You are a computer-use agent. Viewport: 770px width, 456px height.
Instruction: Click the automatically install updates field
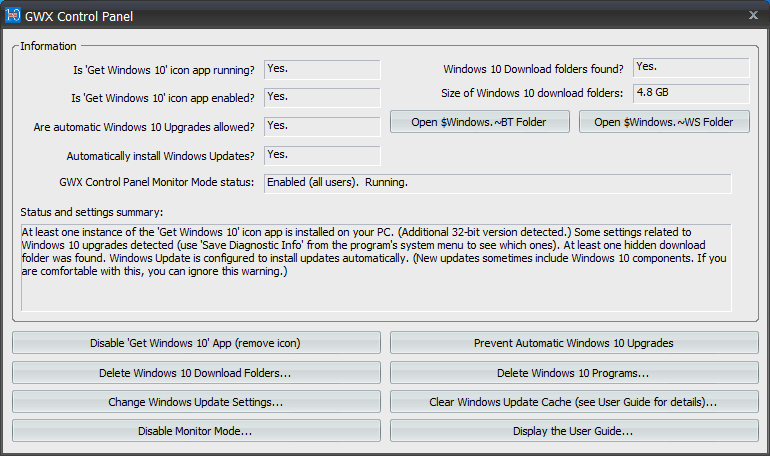point(322,155)
